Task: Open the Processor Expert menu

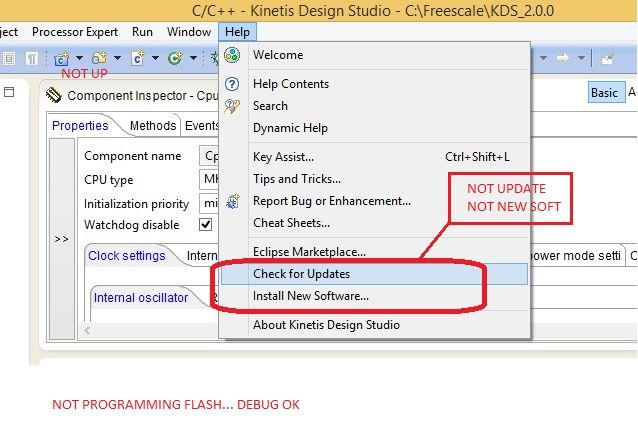Action: tap(75, 32)
